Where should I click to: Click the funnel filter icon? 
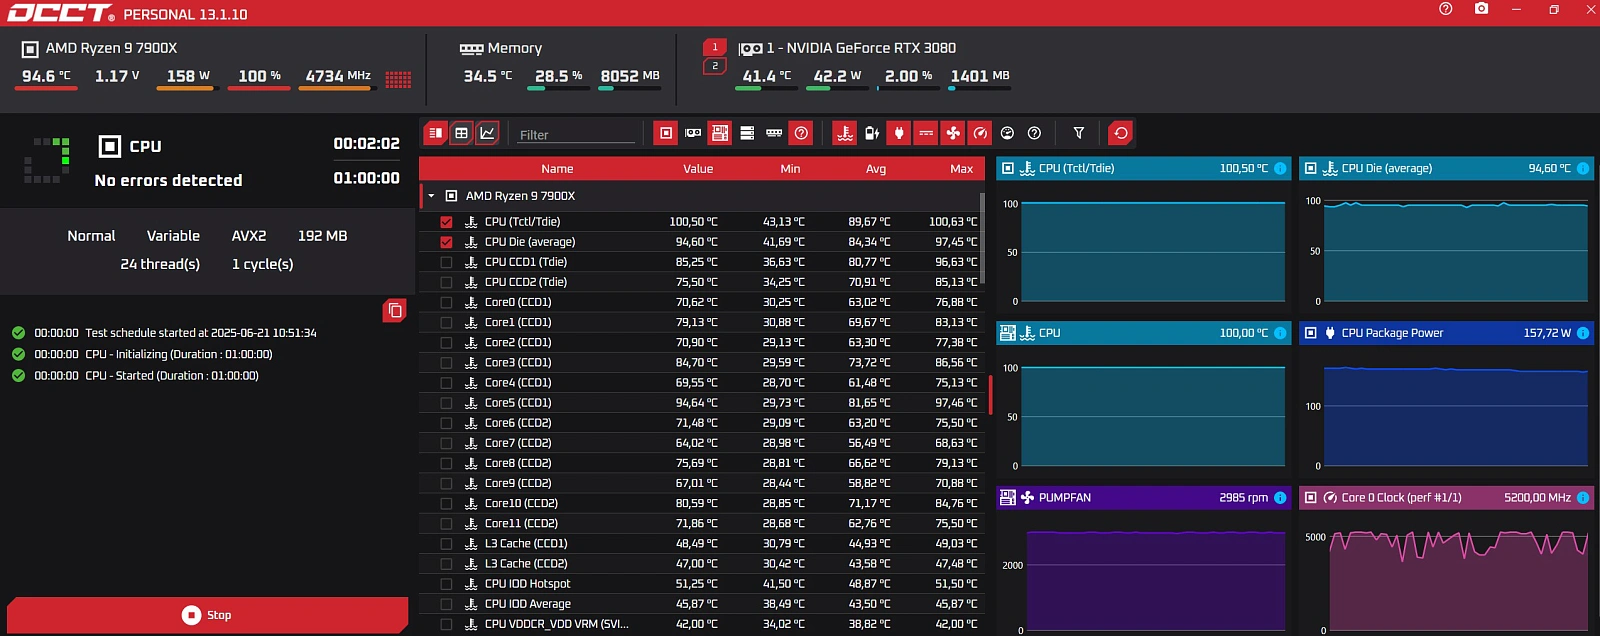pyautogui.click(x=1079, y=133)
